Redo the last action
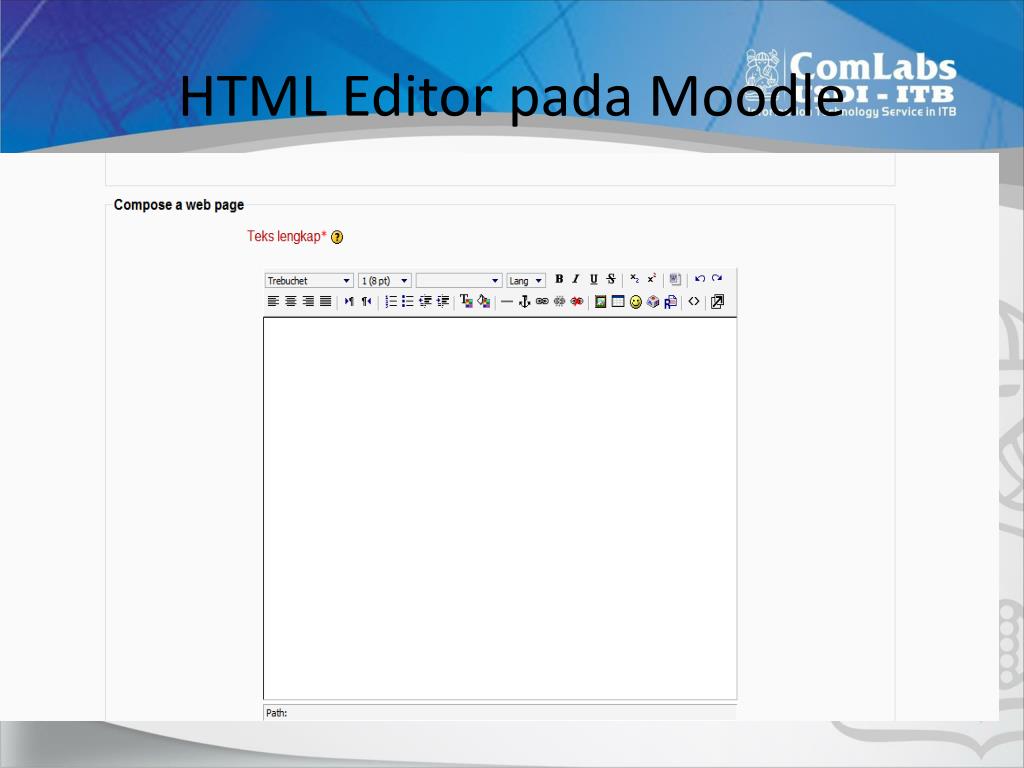Viewport: 1024px width, 768px height. (x=716, y=279)
